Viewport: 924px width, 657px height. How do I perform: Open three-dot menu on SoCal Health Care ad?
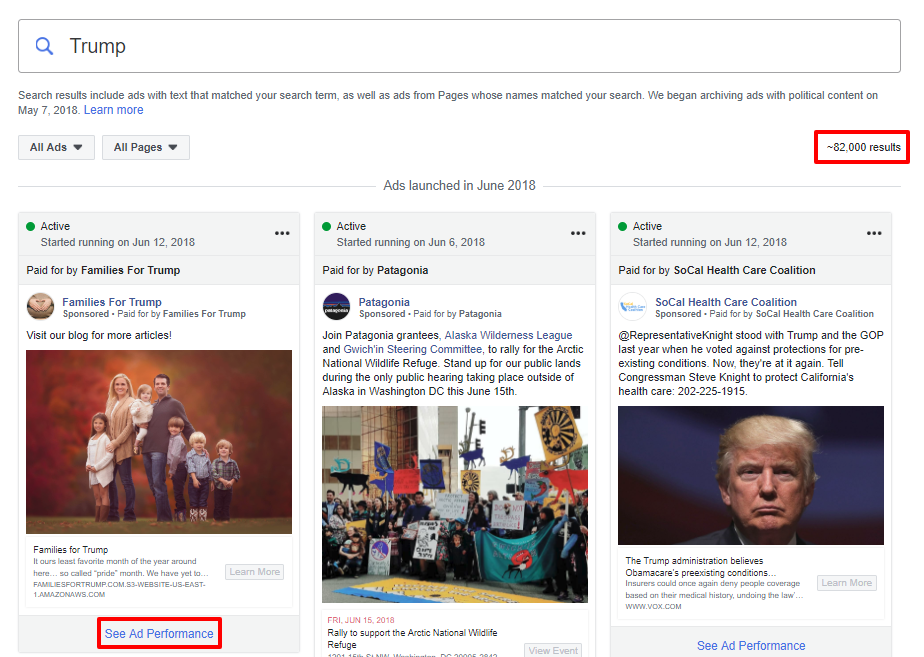click(x=874, y=233)
